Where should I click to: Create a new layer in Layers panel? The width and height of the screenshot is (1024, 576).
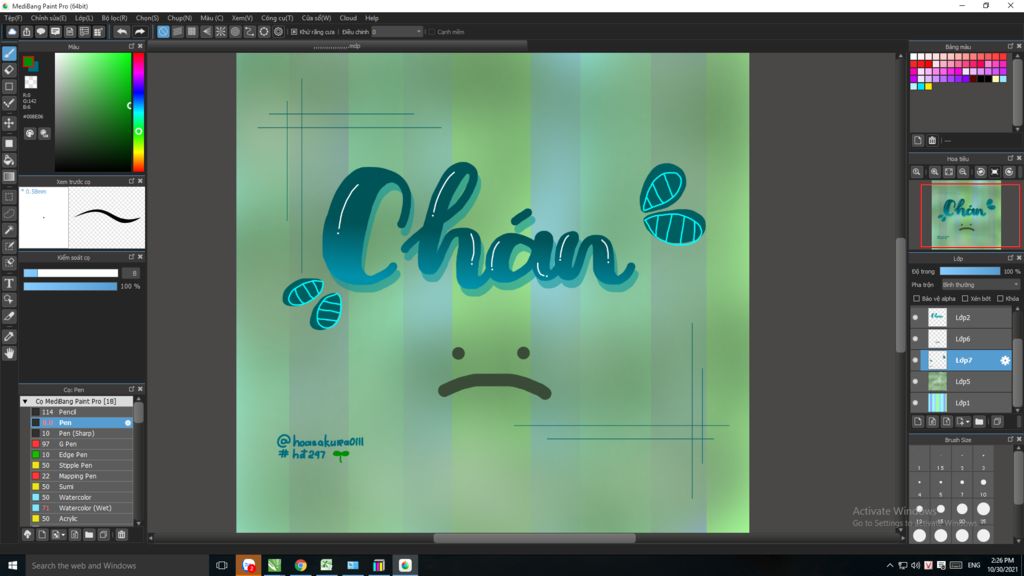[918, 422]
